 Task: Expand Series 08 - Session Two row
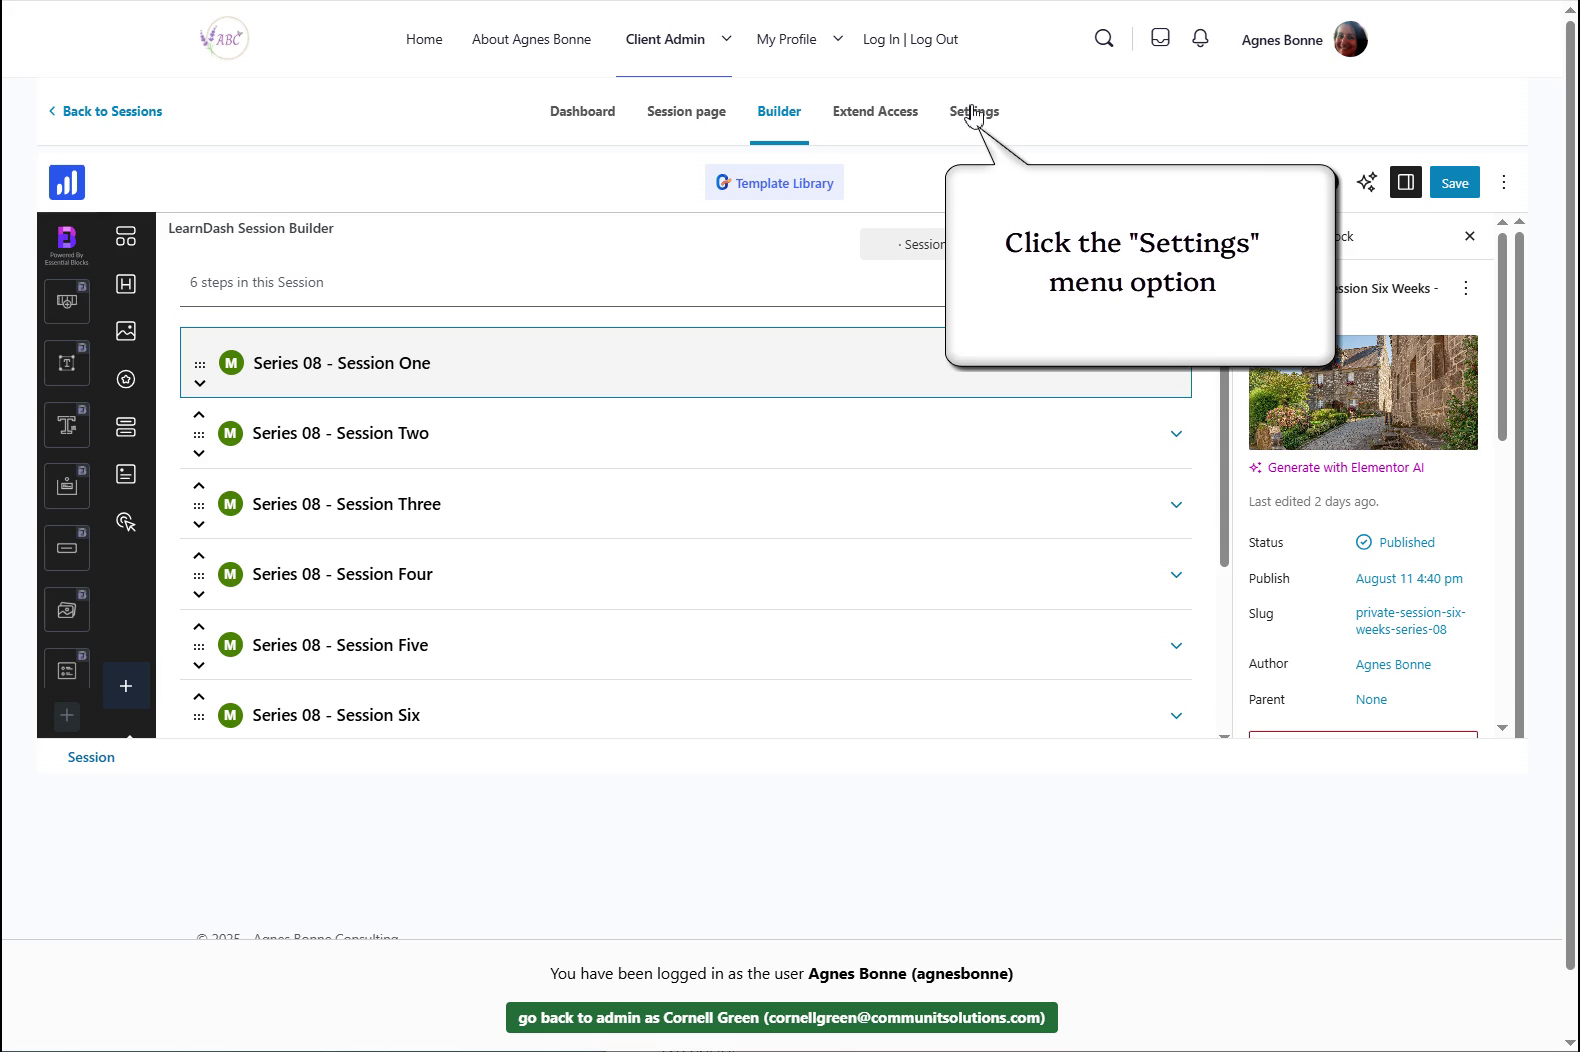[1176, 434]
